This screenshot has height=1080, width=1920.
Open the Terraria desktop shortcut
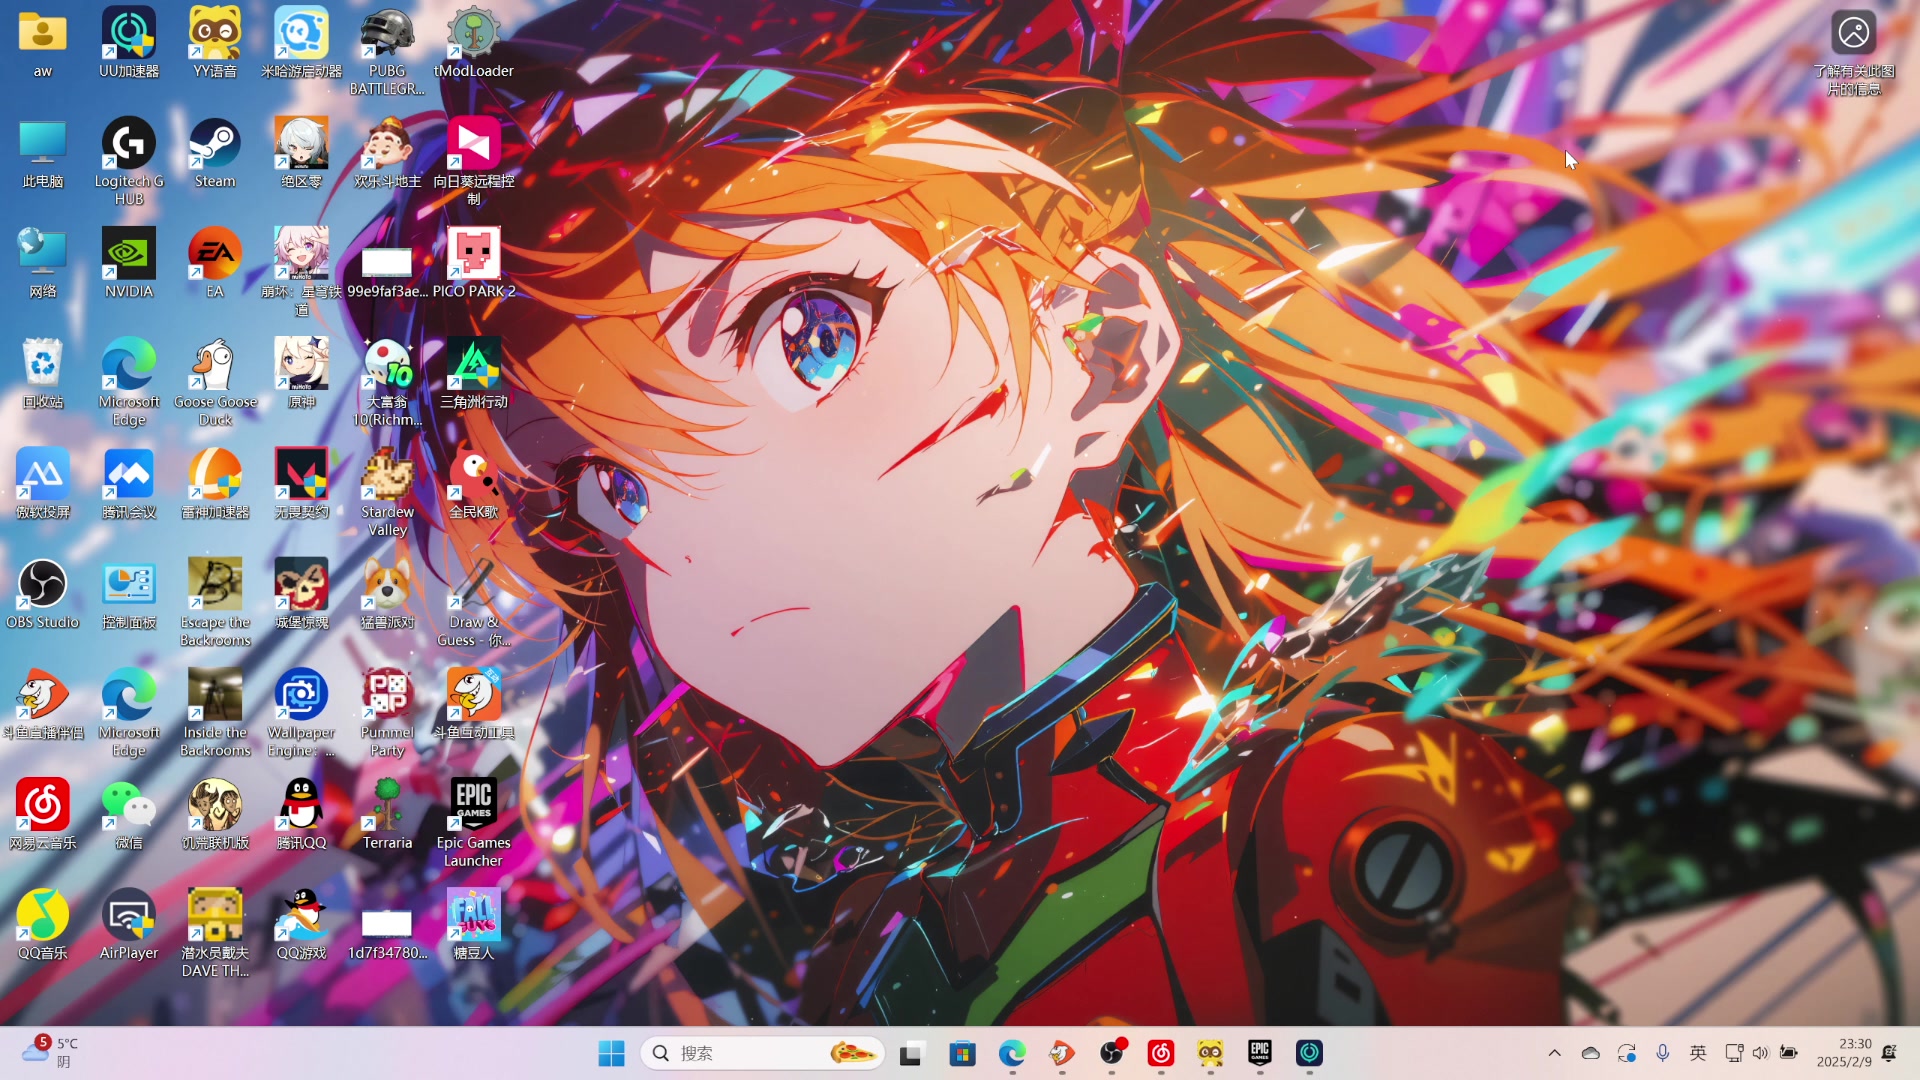click(x=387, y=814)
